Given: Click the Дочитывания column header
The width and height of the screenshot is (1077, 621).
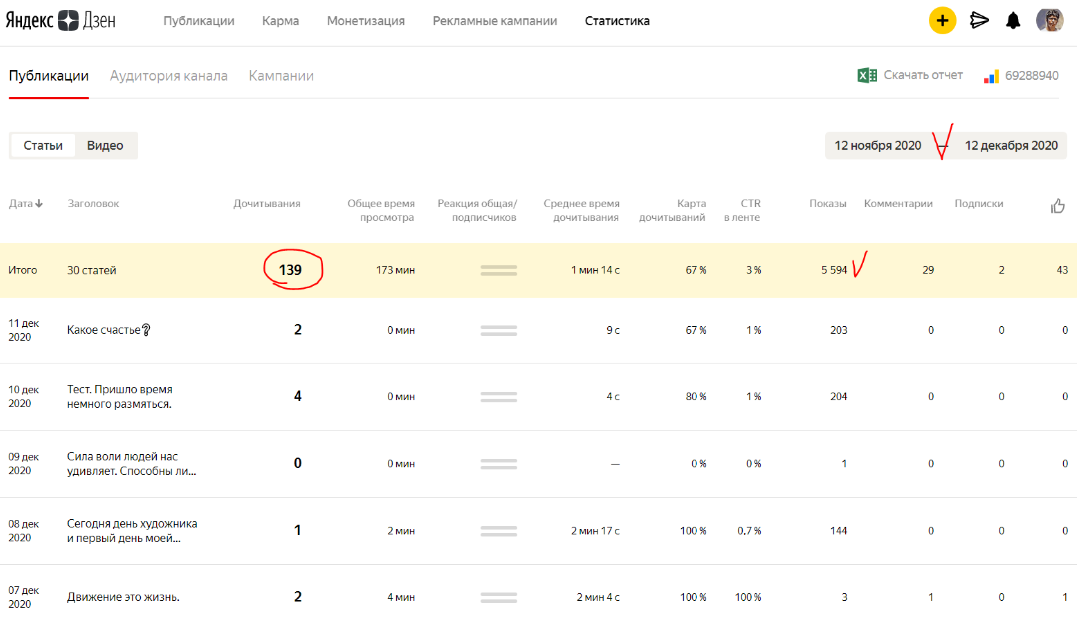Looking at the screenshot, I should pos(267,204).
